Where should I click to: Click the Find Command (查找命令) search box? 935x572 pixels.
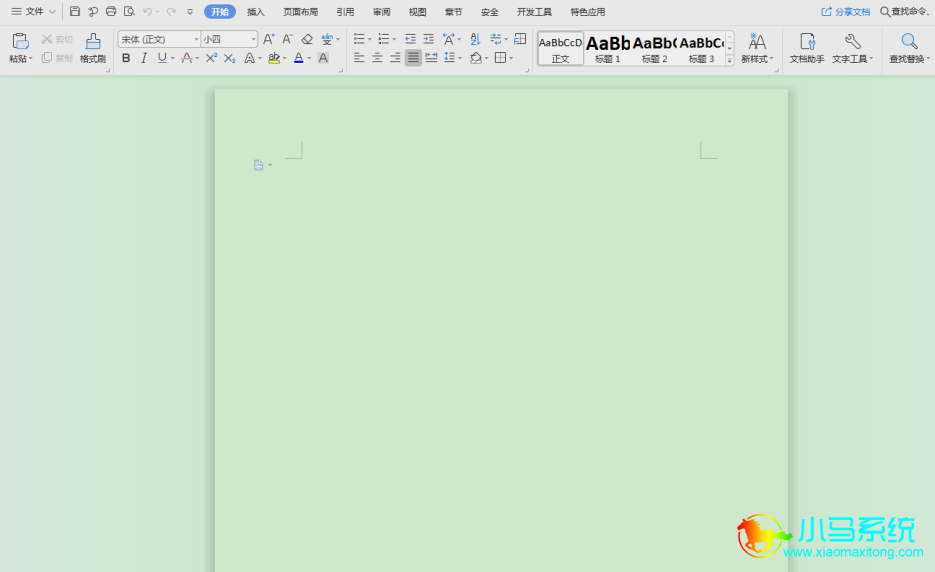pos(905,11)
